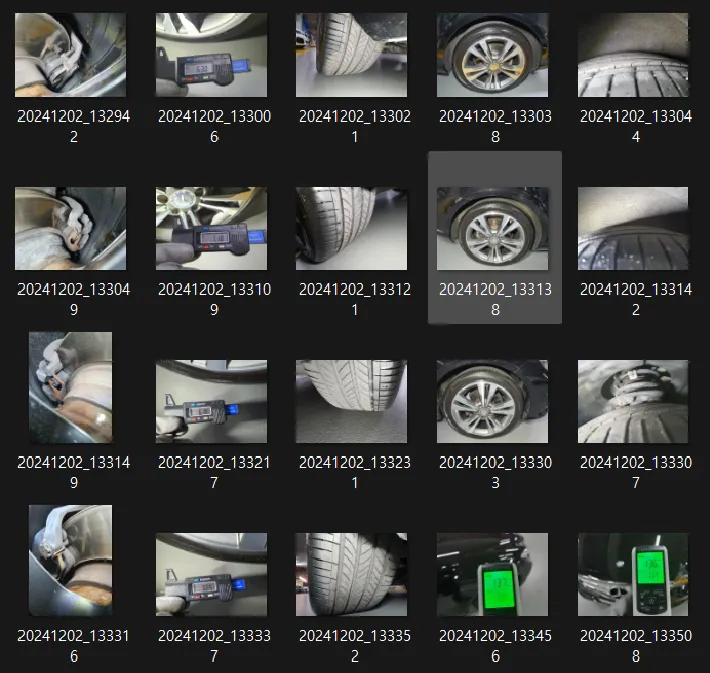Select gauge photo 20241202_133337

tap(211, 574)
